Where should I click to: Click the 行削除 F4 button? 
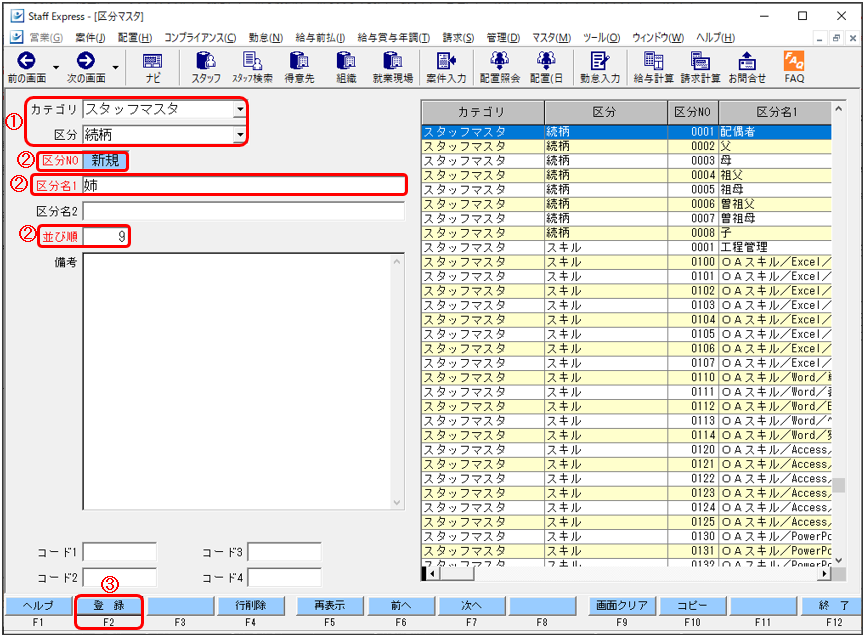click(x=250, y=606)
